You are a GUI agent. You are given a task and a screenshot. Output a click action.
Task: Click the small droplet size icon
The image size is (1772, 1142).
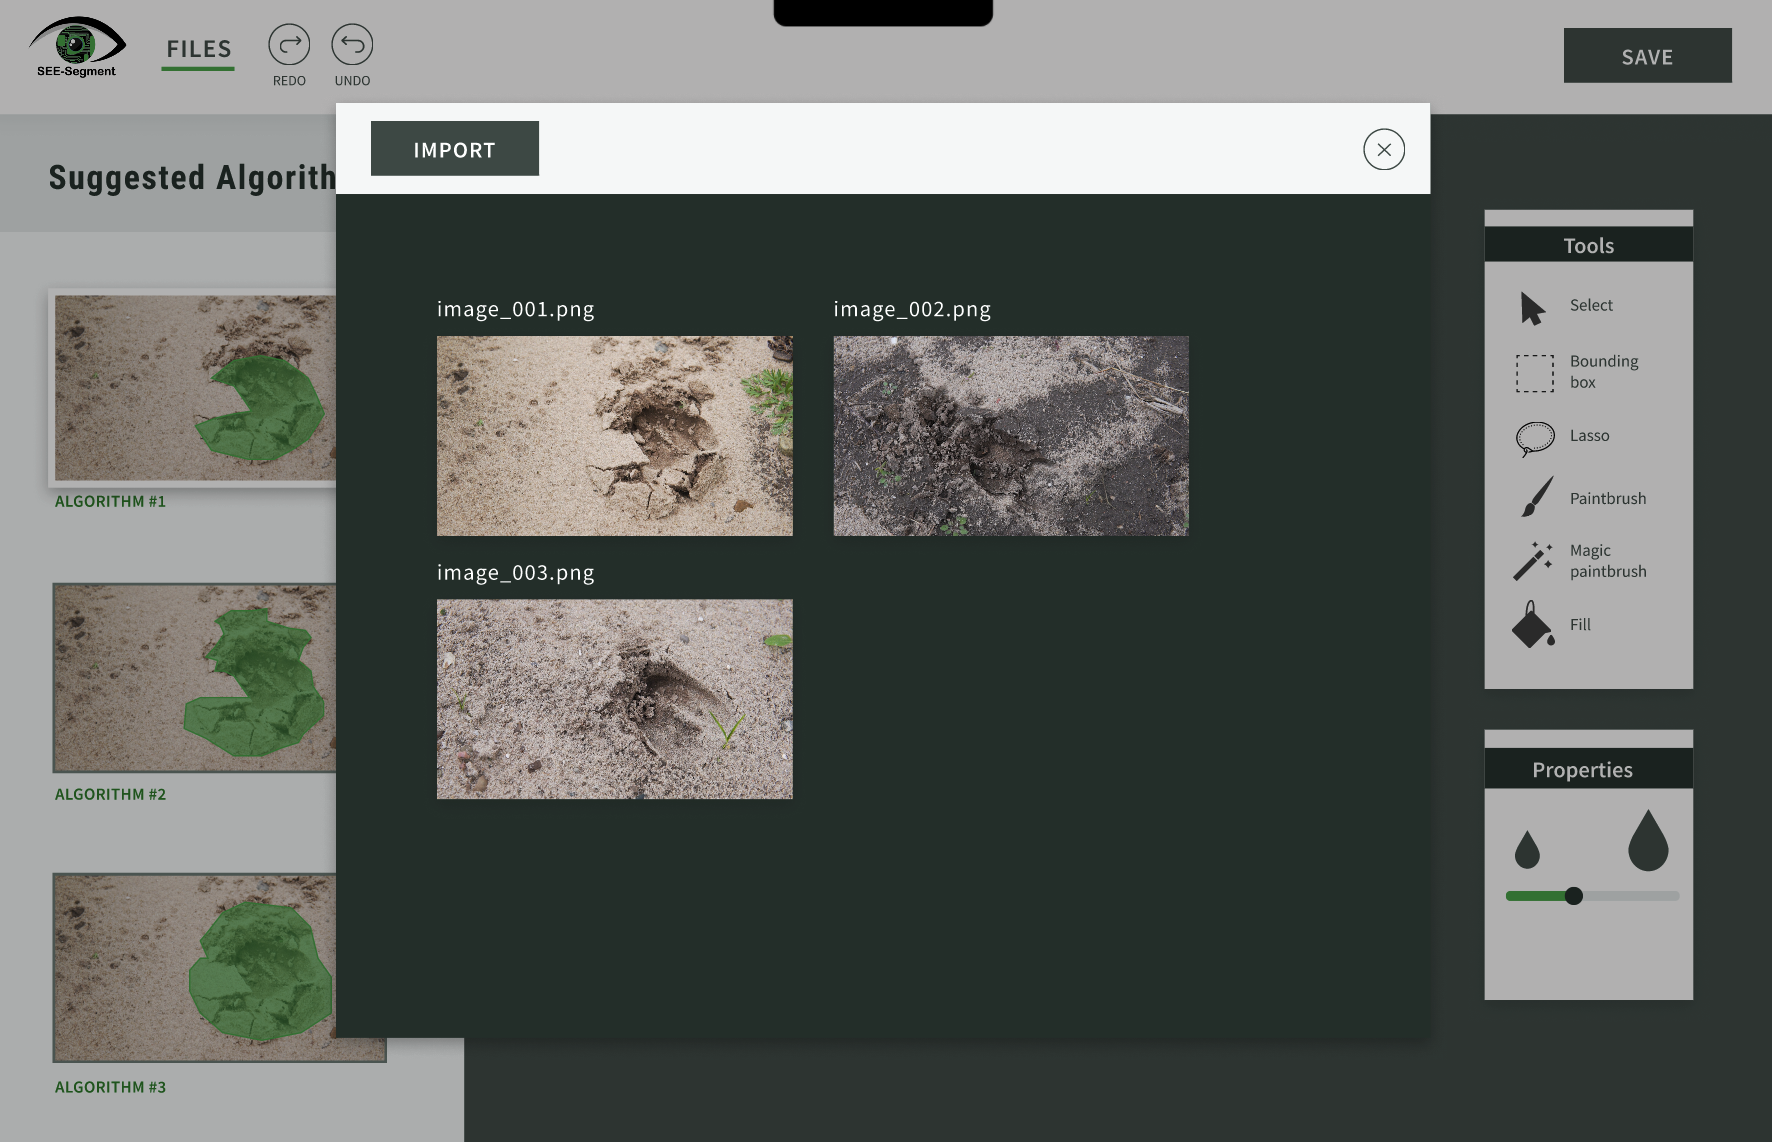tap(1527, 850)
